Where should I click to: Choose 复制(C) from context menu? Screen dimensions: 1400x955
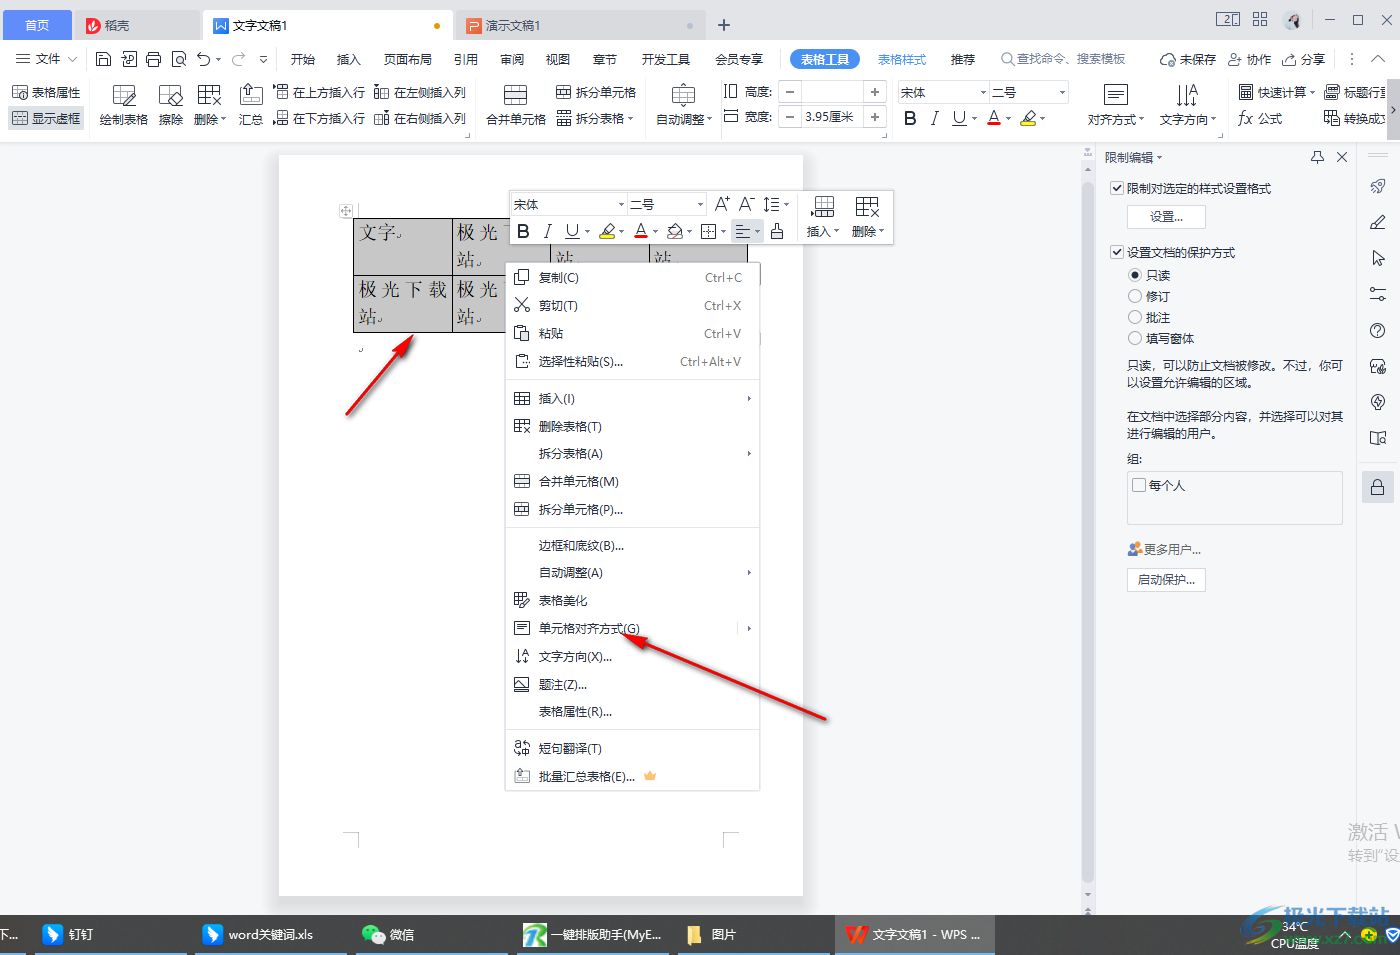point(633,278)
